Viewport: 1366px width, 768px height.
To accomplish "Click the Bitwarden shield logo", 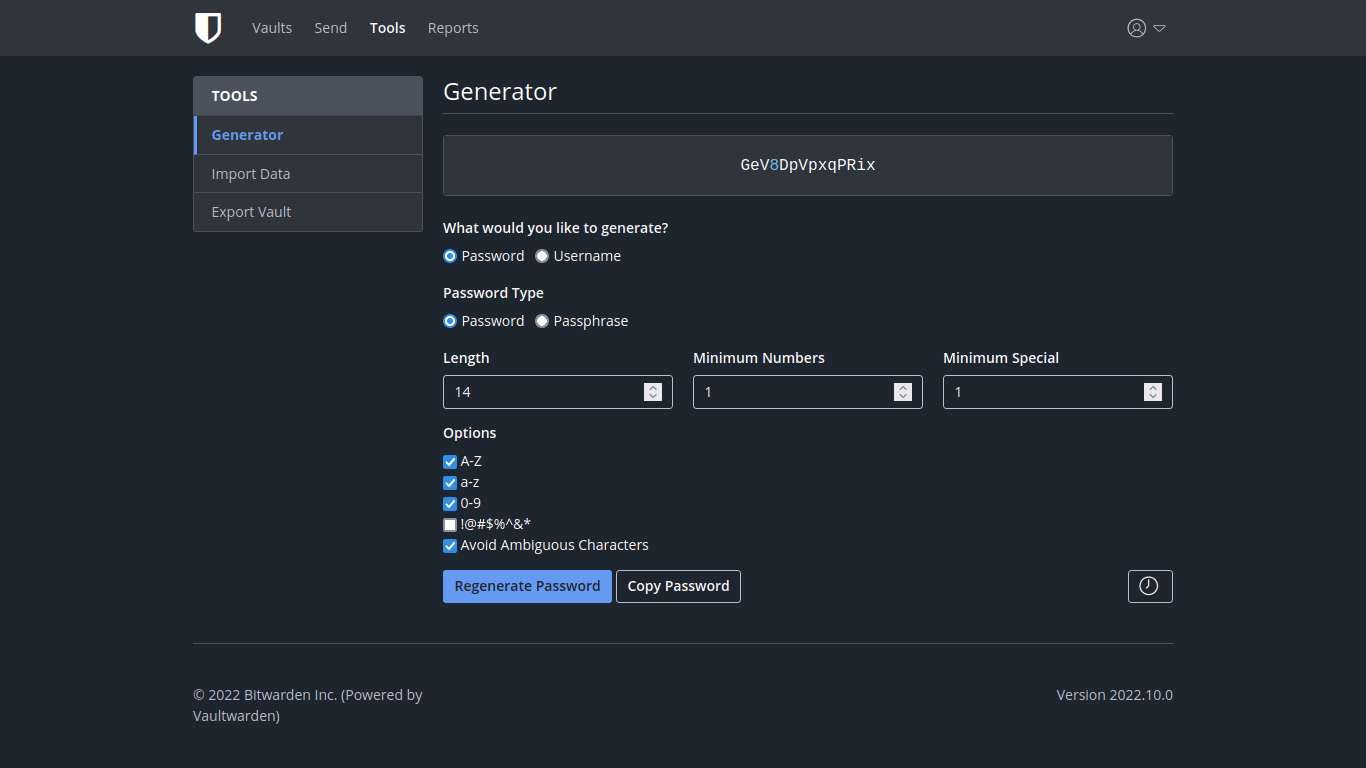I will (207, 28).
